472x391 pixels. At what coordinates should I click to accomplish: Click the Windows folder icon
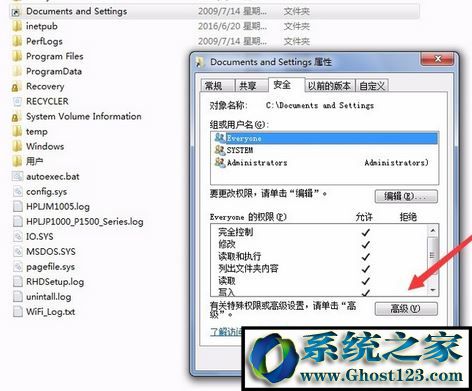pos(16,146)
